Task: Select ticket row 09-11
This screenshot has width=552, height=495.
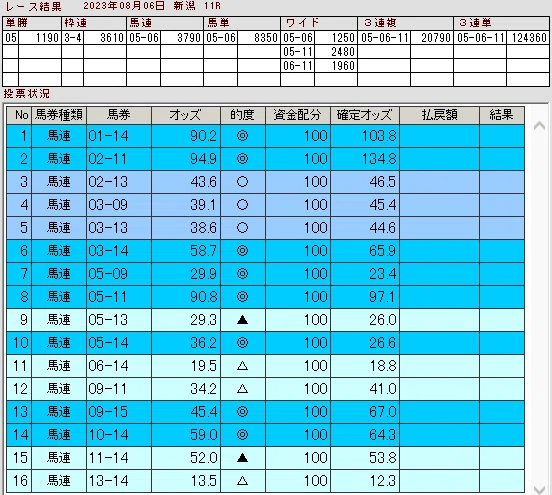Action: (265, 389)
